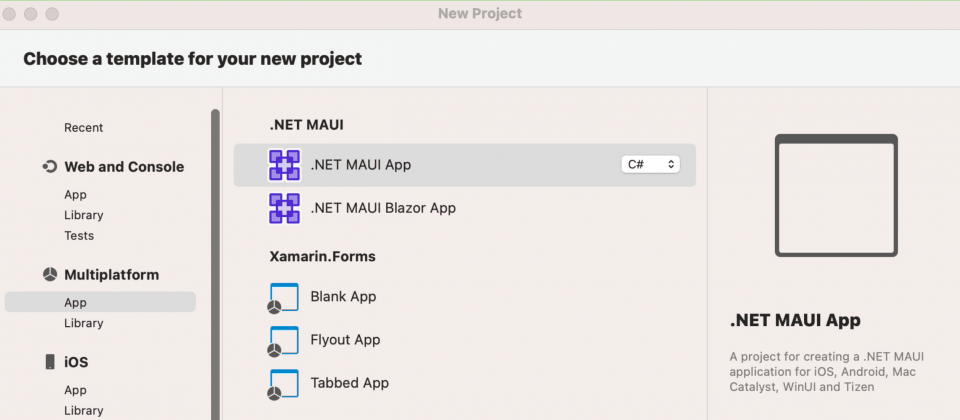This screenshot has width=960, height=420.
Task: Select Library under Multiplatform
Action: [x=84, y=323]
